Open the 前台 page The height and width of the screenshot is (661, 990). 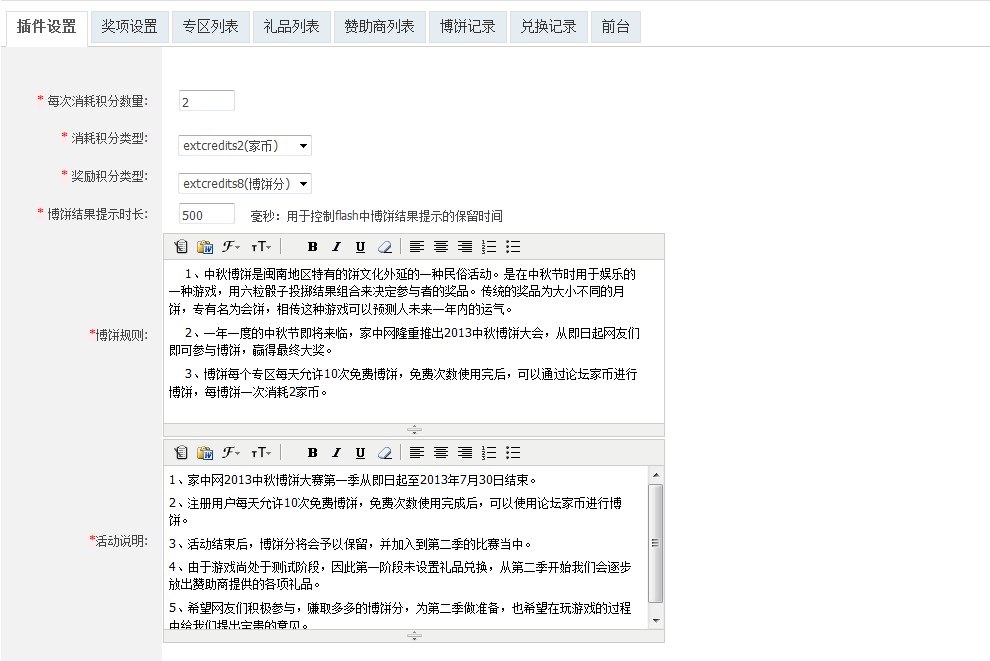point(615,27)
